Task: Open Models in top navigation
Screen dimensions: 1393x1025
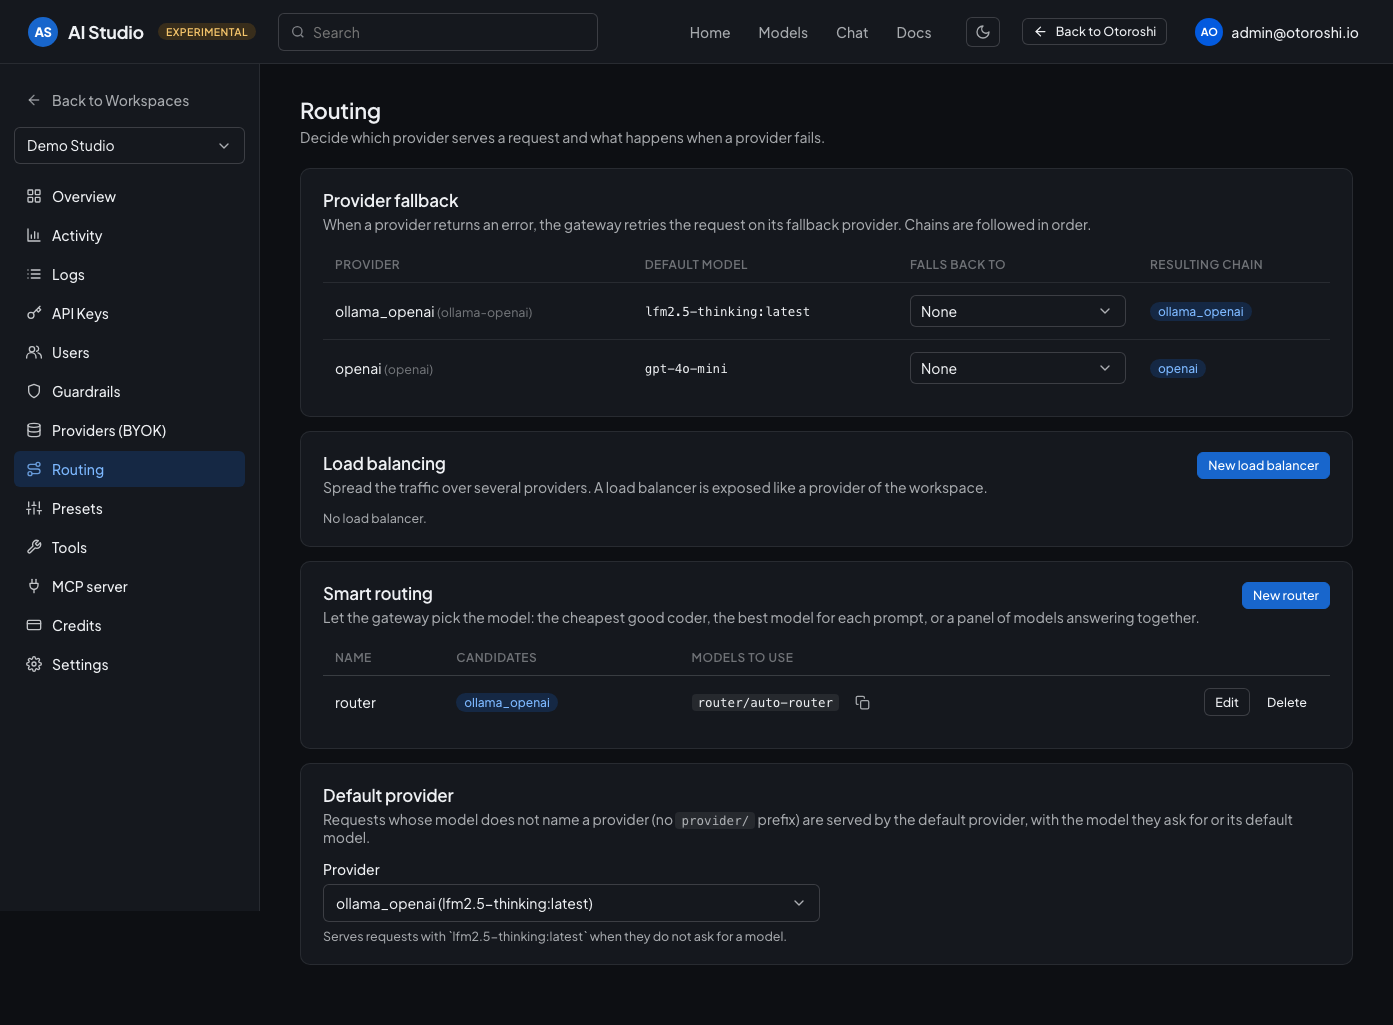Action: [783, 32]
